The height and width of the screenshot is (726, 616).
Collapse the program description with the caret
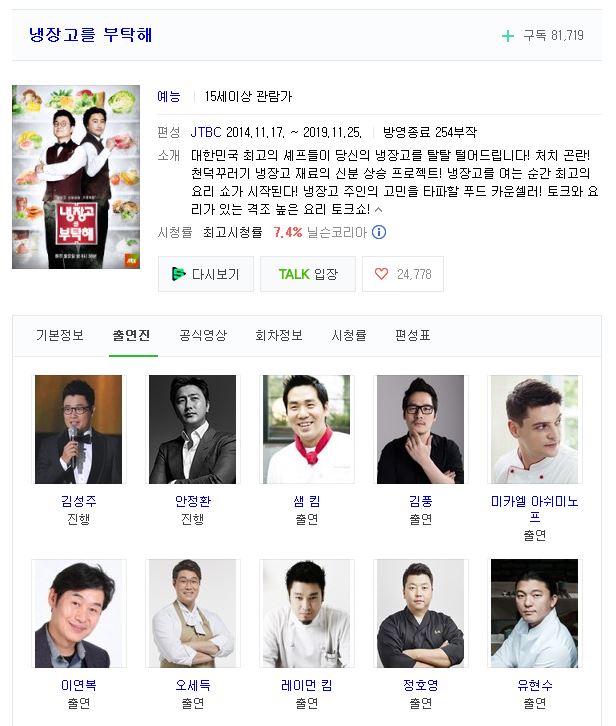point(379,210)
